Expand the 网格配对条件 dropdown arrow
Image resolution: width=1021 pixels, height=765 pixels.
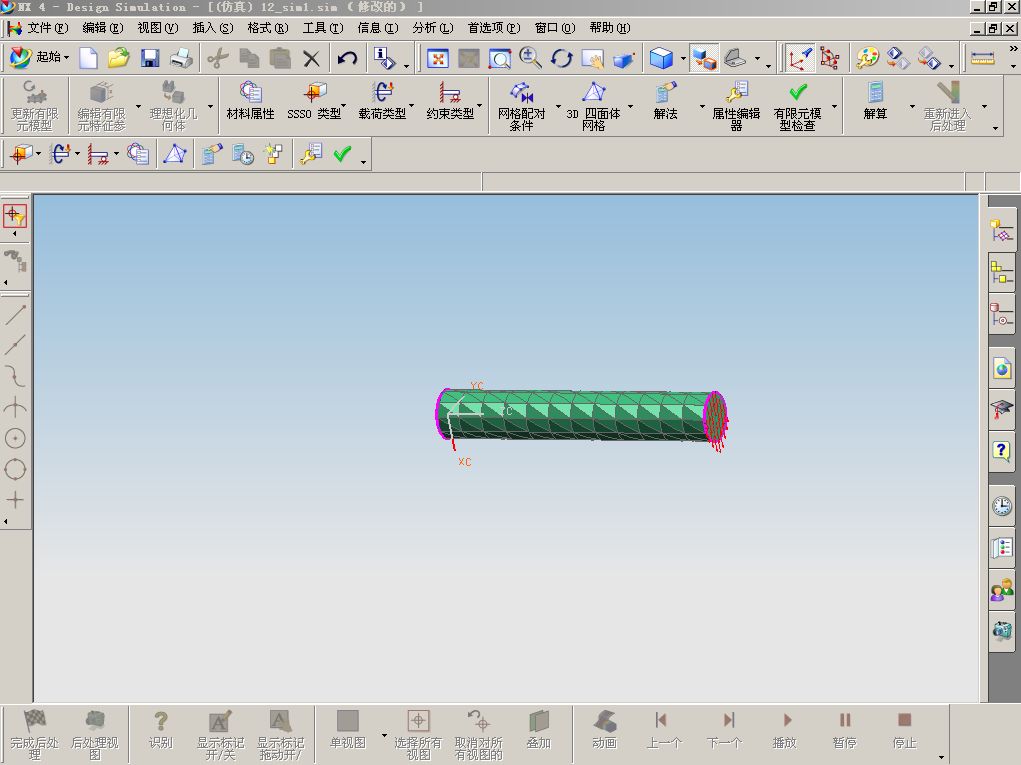click(558, 106)
